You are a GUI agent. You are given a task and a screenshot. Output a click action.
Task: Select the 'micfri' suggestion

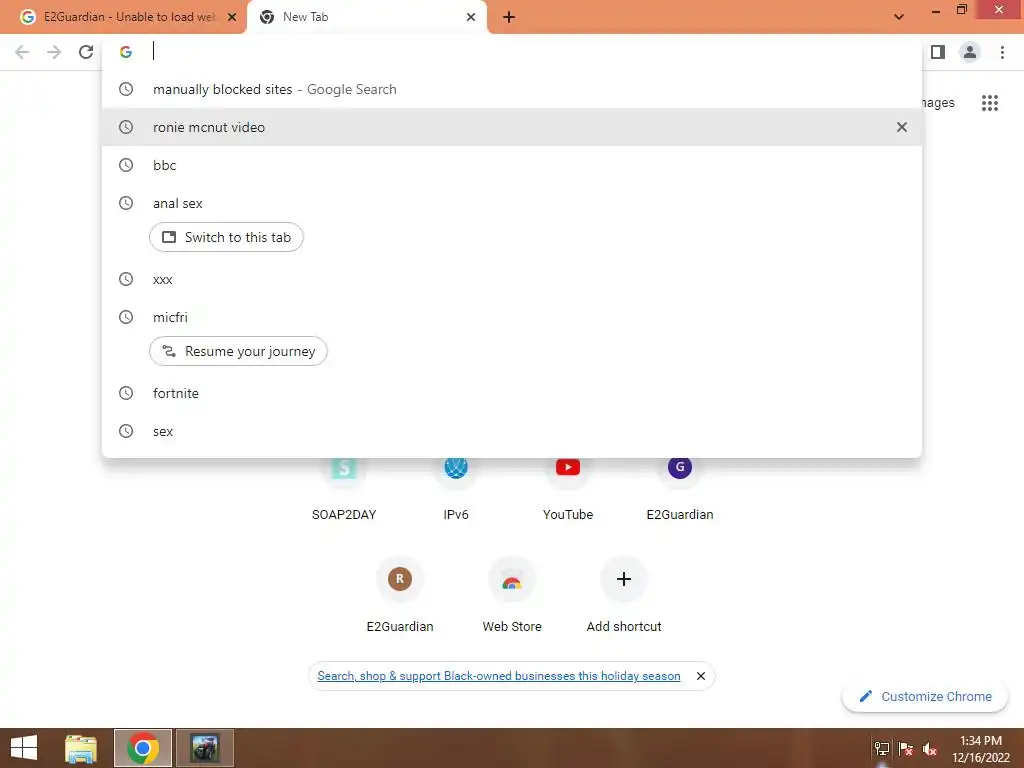[x=512, y=317]
